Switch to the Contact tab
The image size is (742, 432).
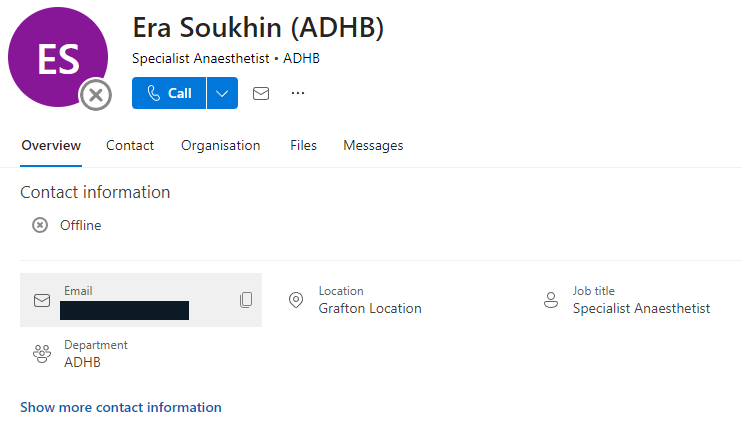[130, 145]
